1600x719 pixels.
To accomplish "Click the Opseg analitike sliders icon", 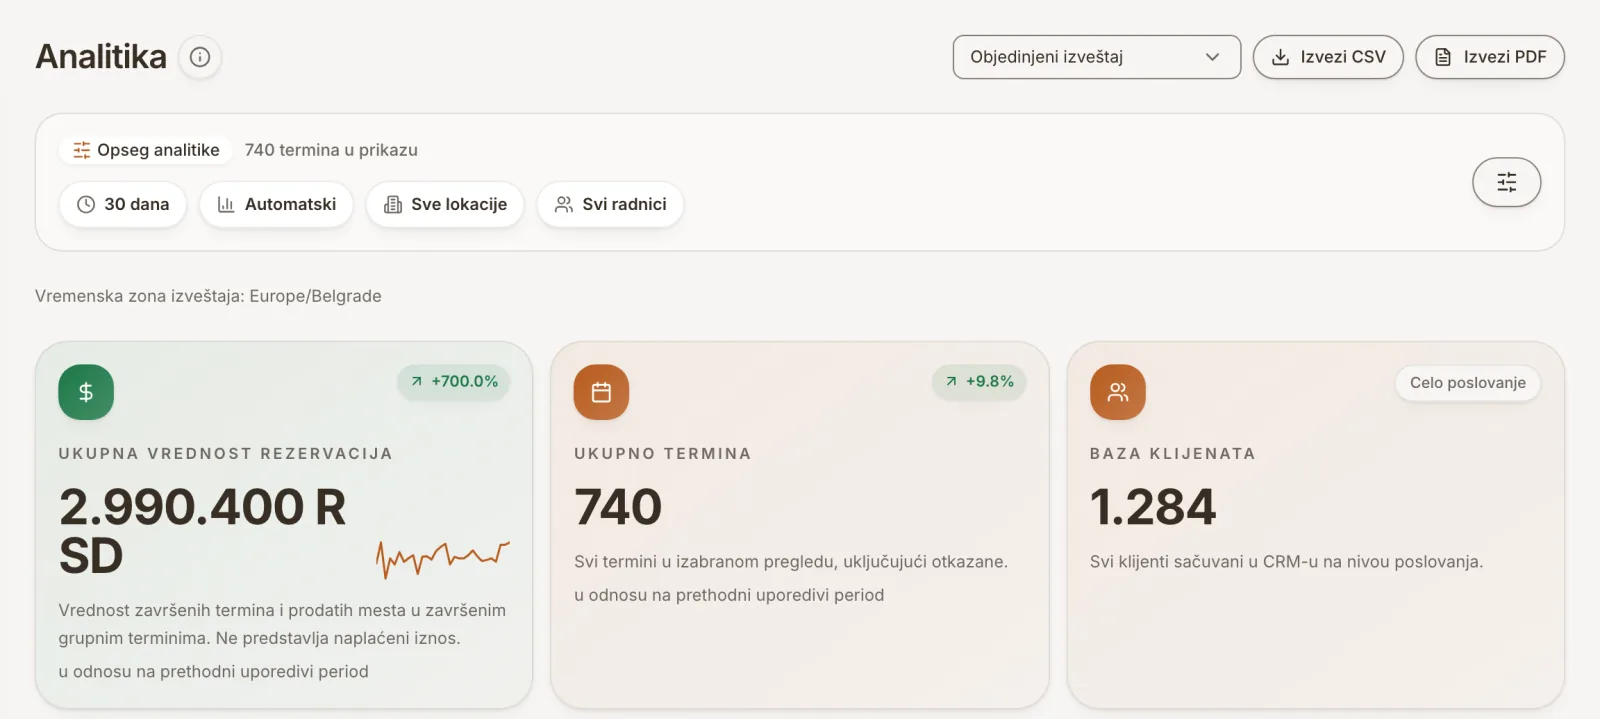I will (x=82, y=150).
